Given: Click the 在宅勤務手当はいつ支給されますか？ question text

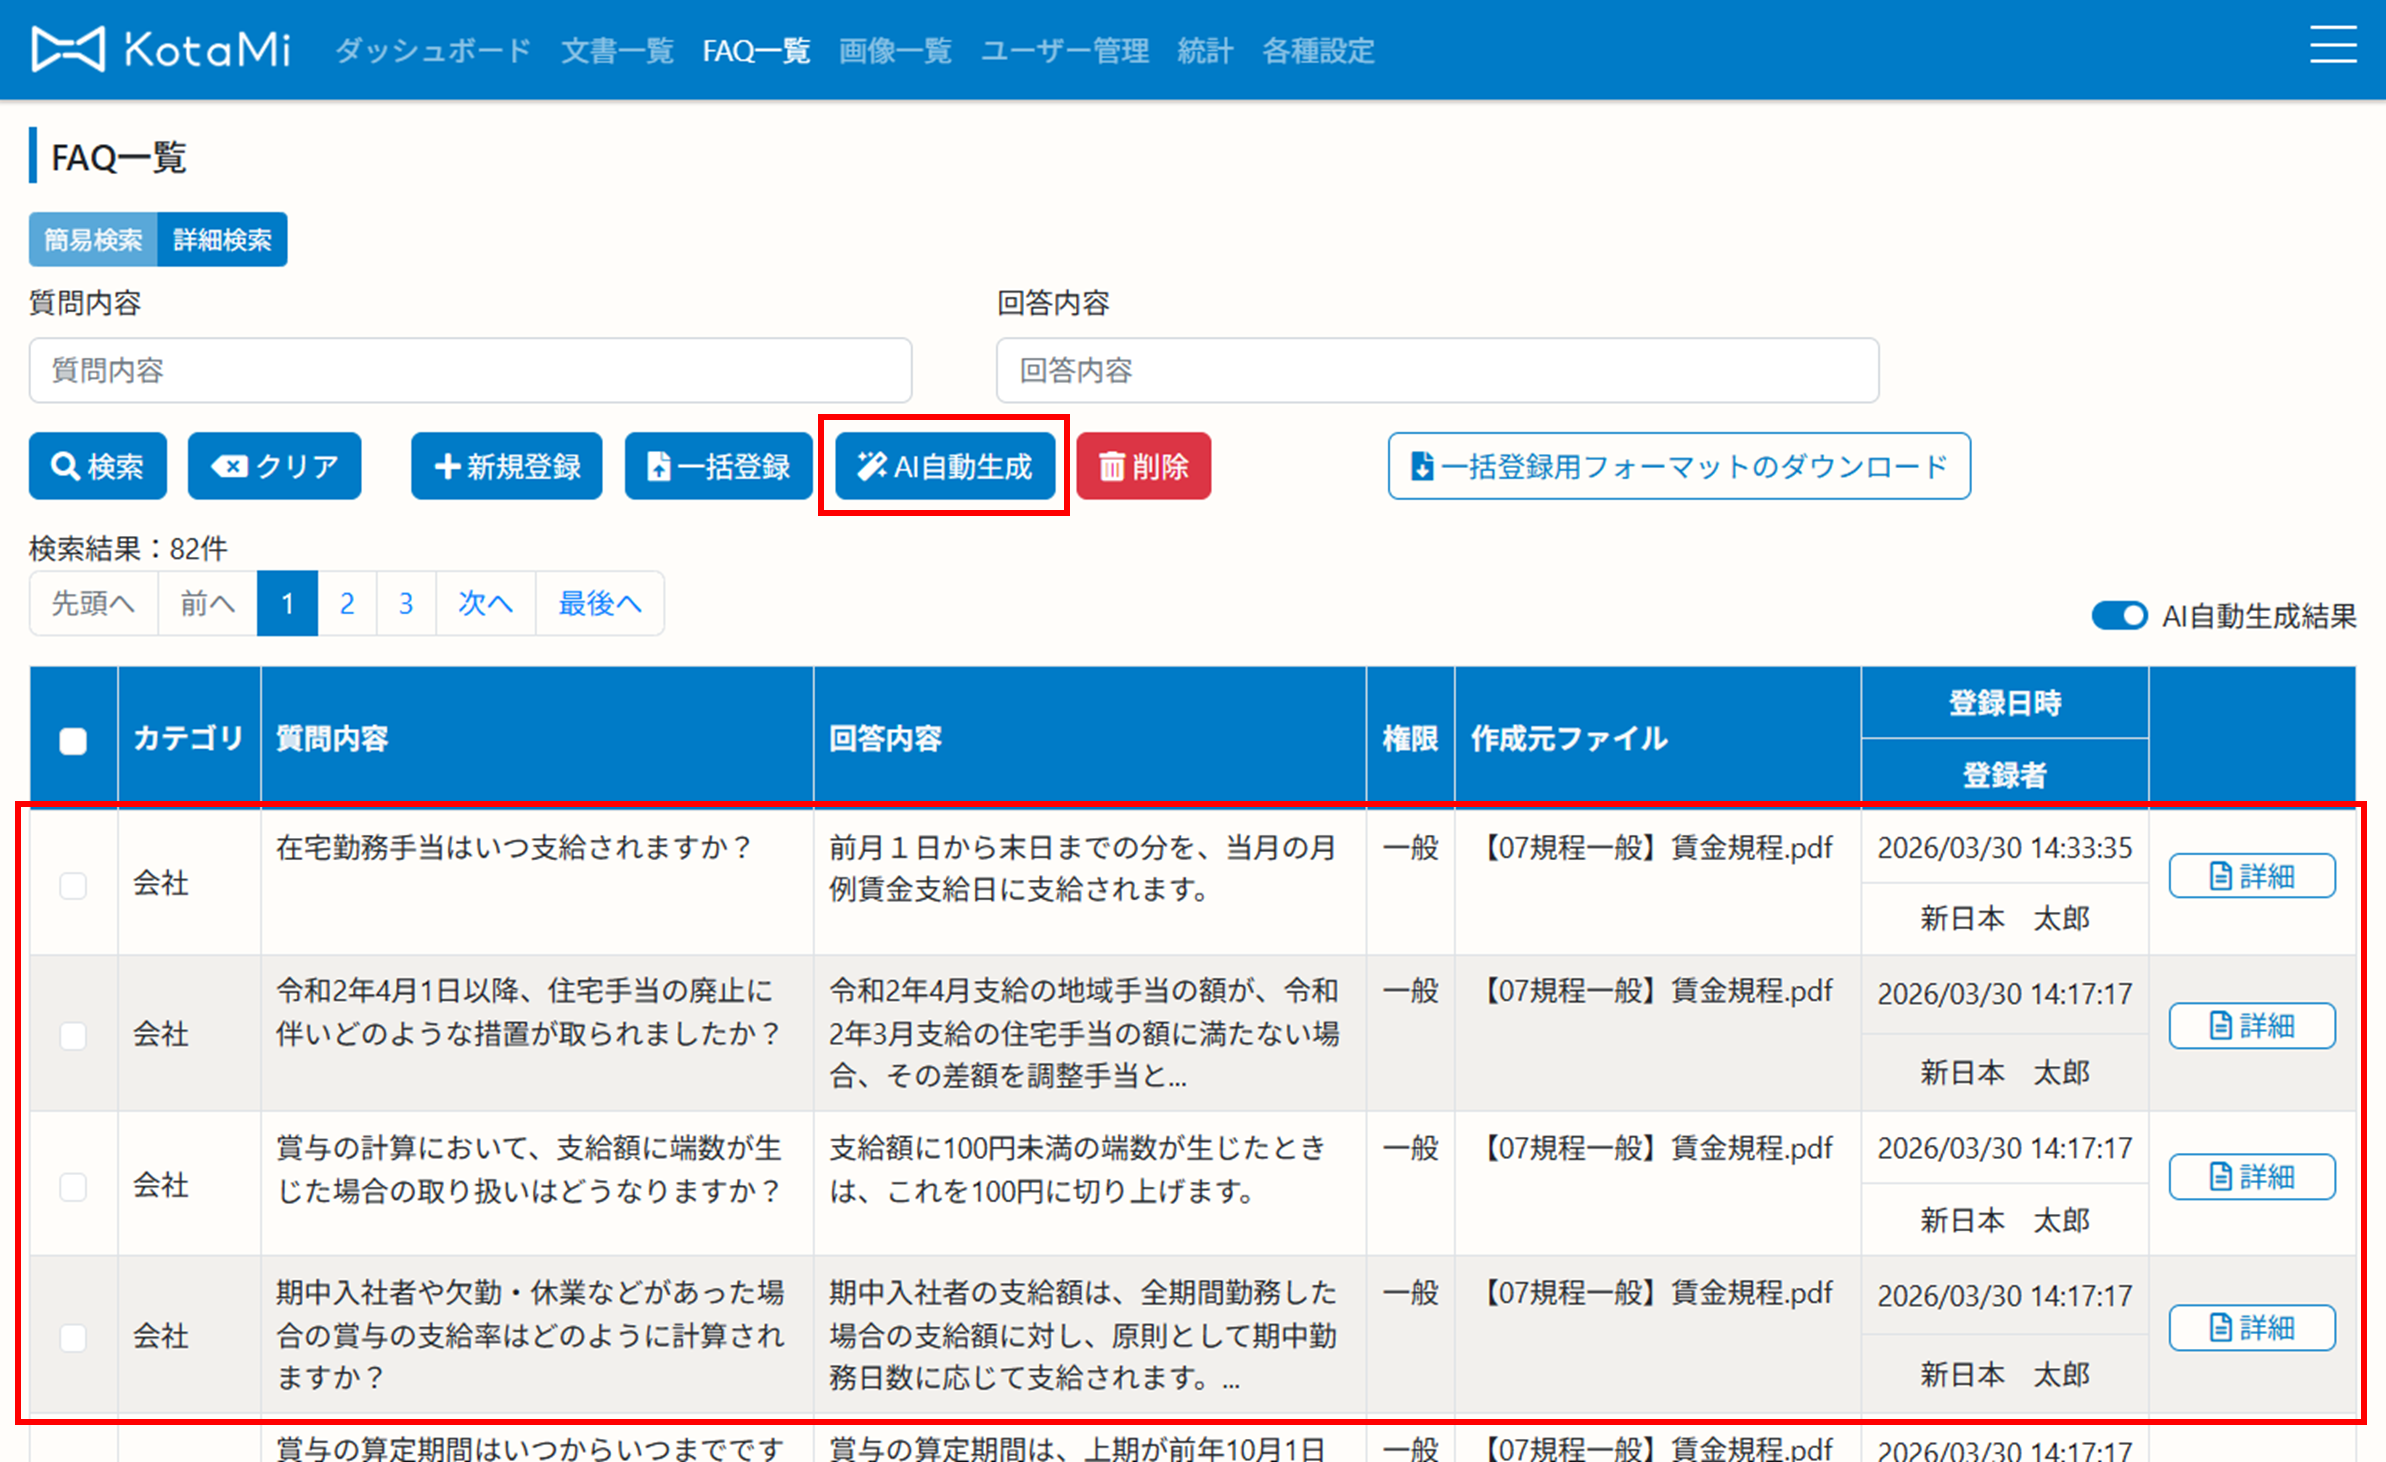Looking at the screenshot, I should [513, 847].
